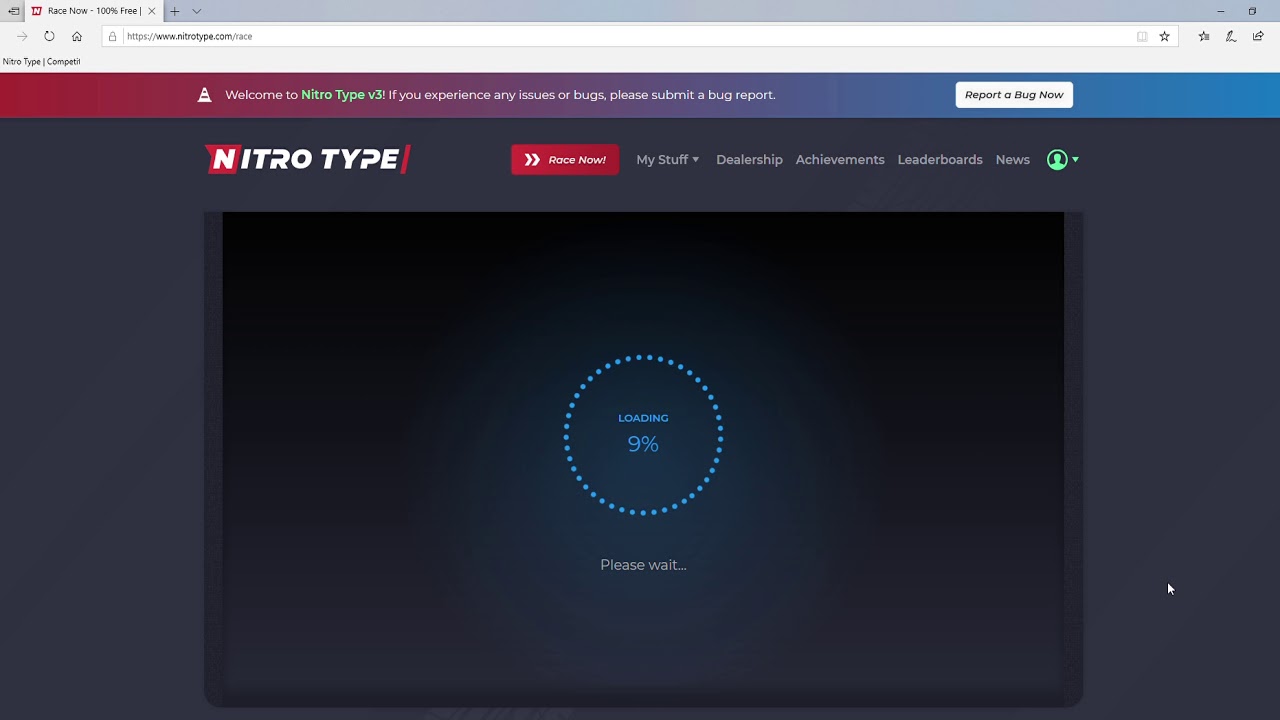
Task: Click the circular loading progress indicator
Action: (643, 434)
